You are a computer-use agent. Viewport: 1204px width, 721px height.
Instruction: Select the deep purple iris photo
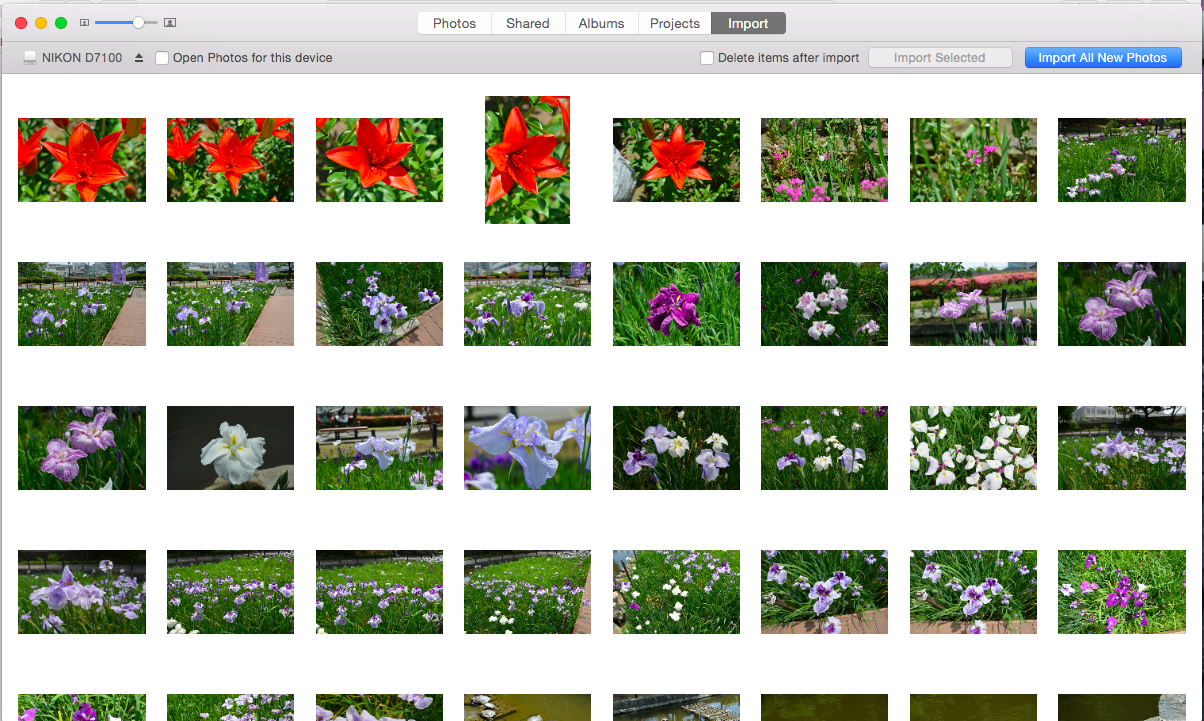[676, 304]
